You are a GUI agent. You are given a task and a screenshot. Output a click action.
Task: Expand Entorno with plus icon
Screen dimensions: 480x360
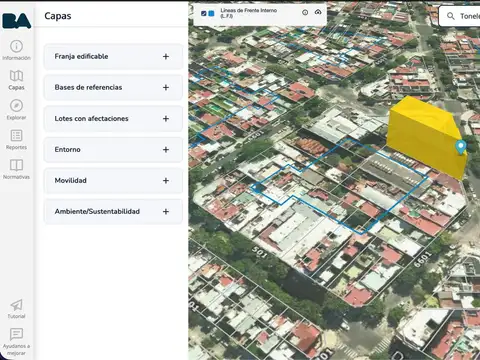pyautogui.click(x=166, y=150)
